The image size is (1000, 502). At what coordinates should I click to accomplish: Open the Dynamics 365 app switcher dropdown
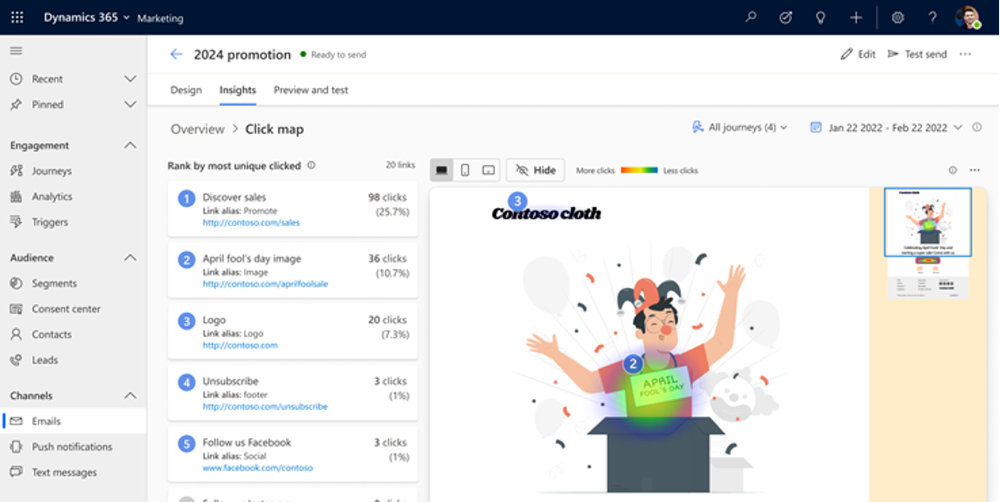coord(87,18)
